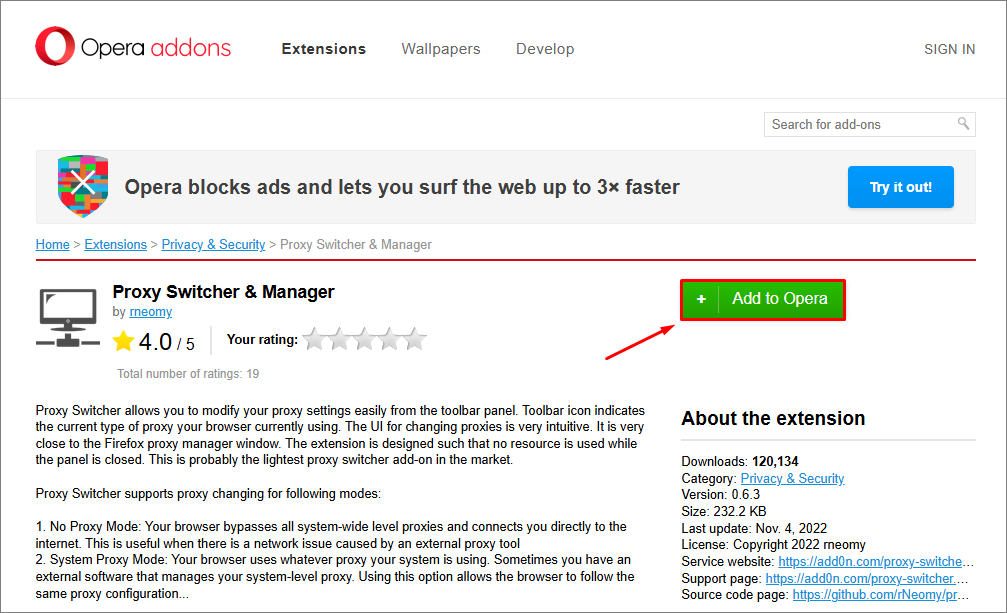Click the banner text about blocking ads
This screenshot has height=613, width=1007.
402,187
